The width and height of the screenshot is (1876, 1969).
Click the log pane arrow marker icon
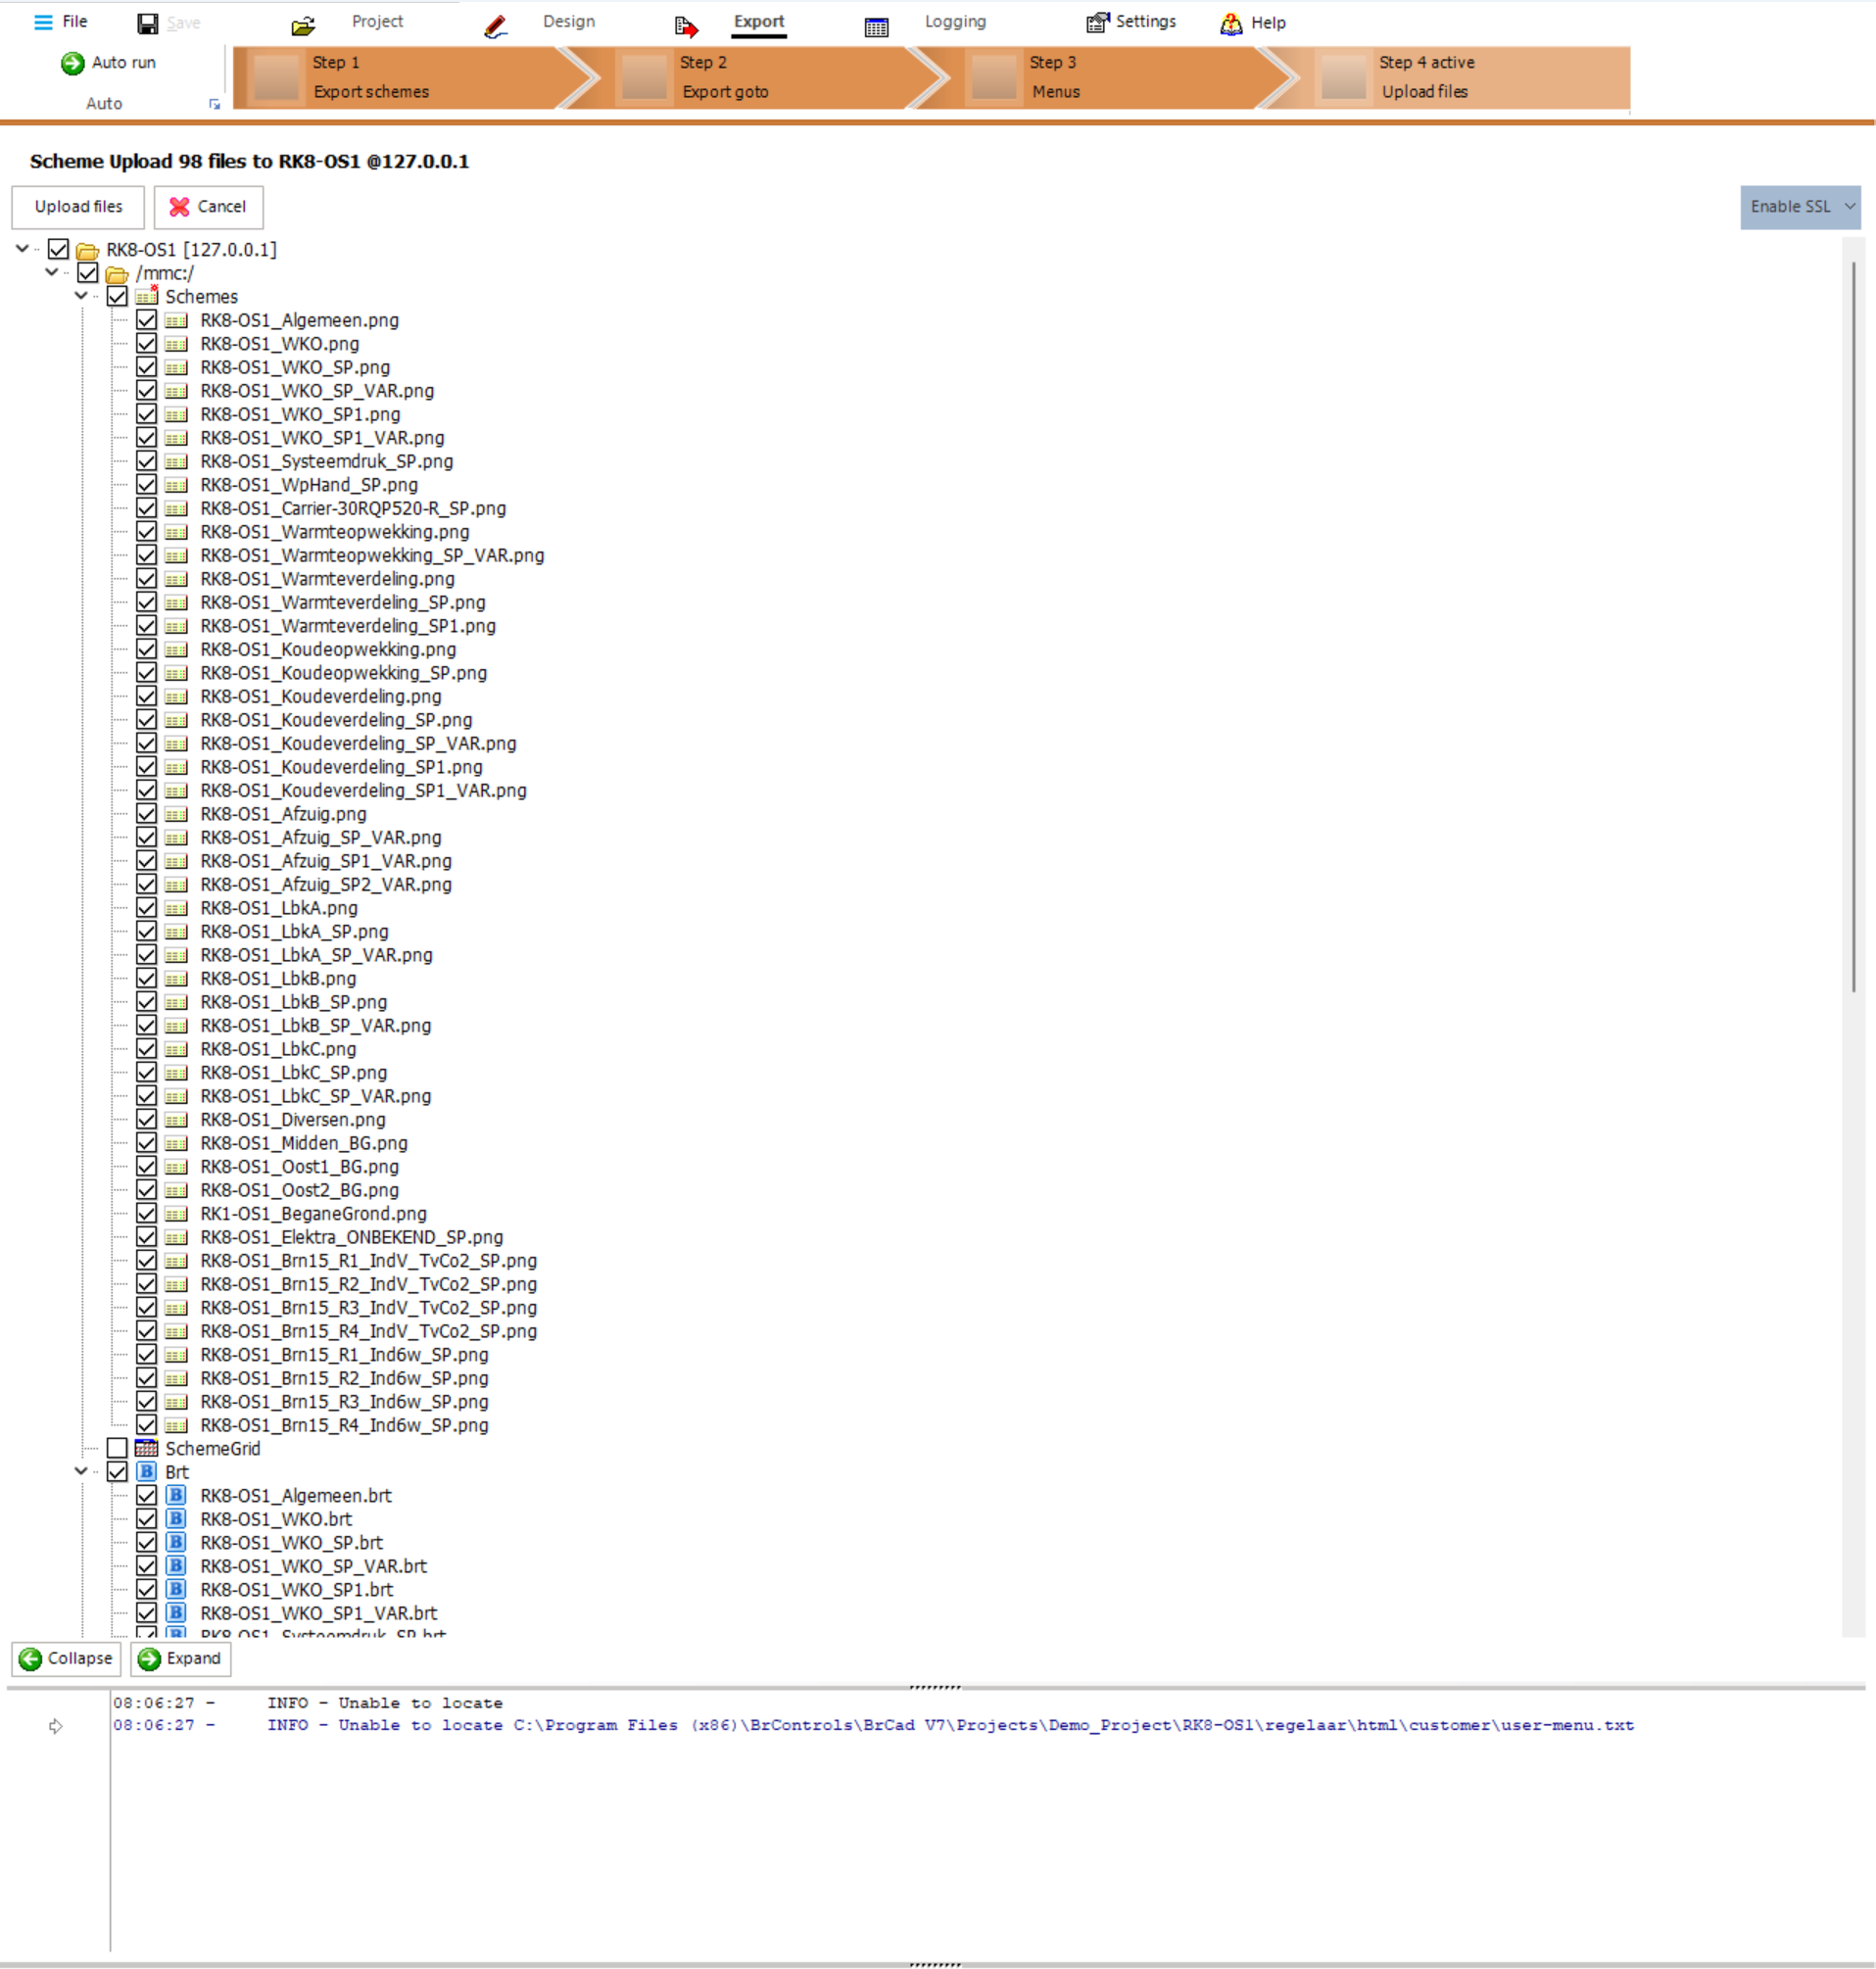pos(56,1725)
